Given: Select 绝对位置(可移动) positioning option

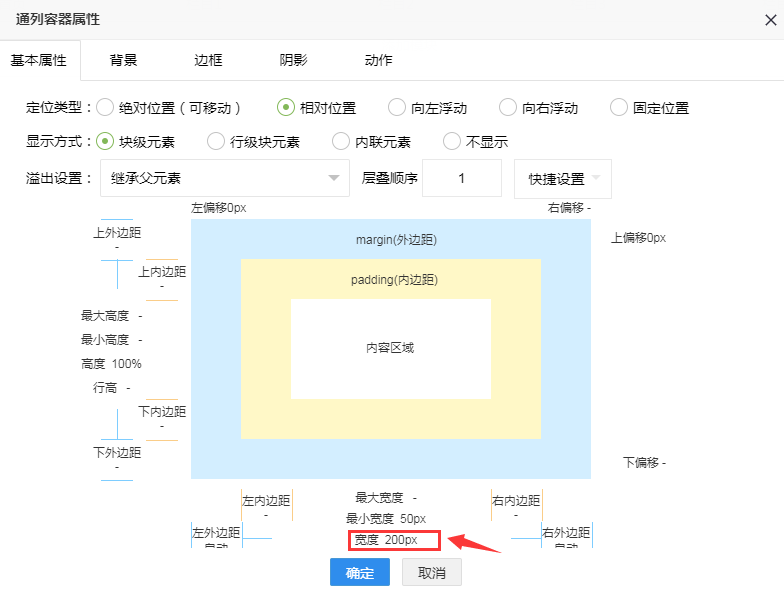Looking at the screenshot, I should point(105,108).
